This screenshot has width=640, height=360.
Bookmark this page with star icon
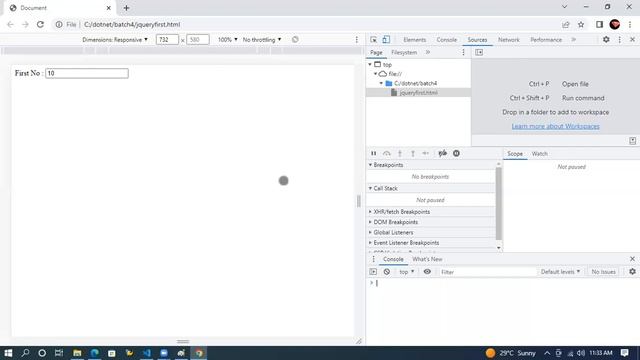click(581, 24)
